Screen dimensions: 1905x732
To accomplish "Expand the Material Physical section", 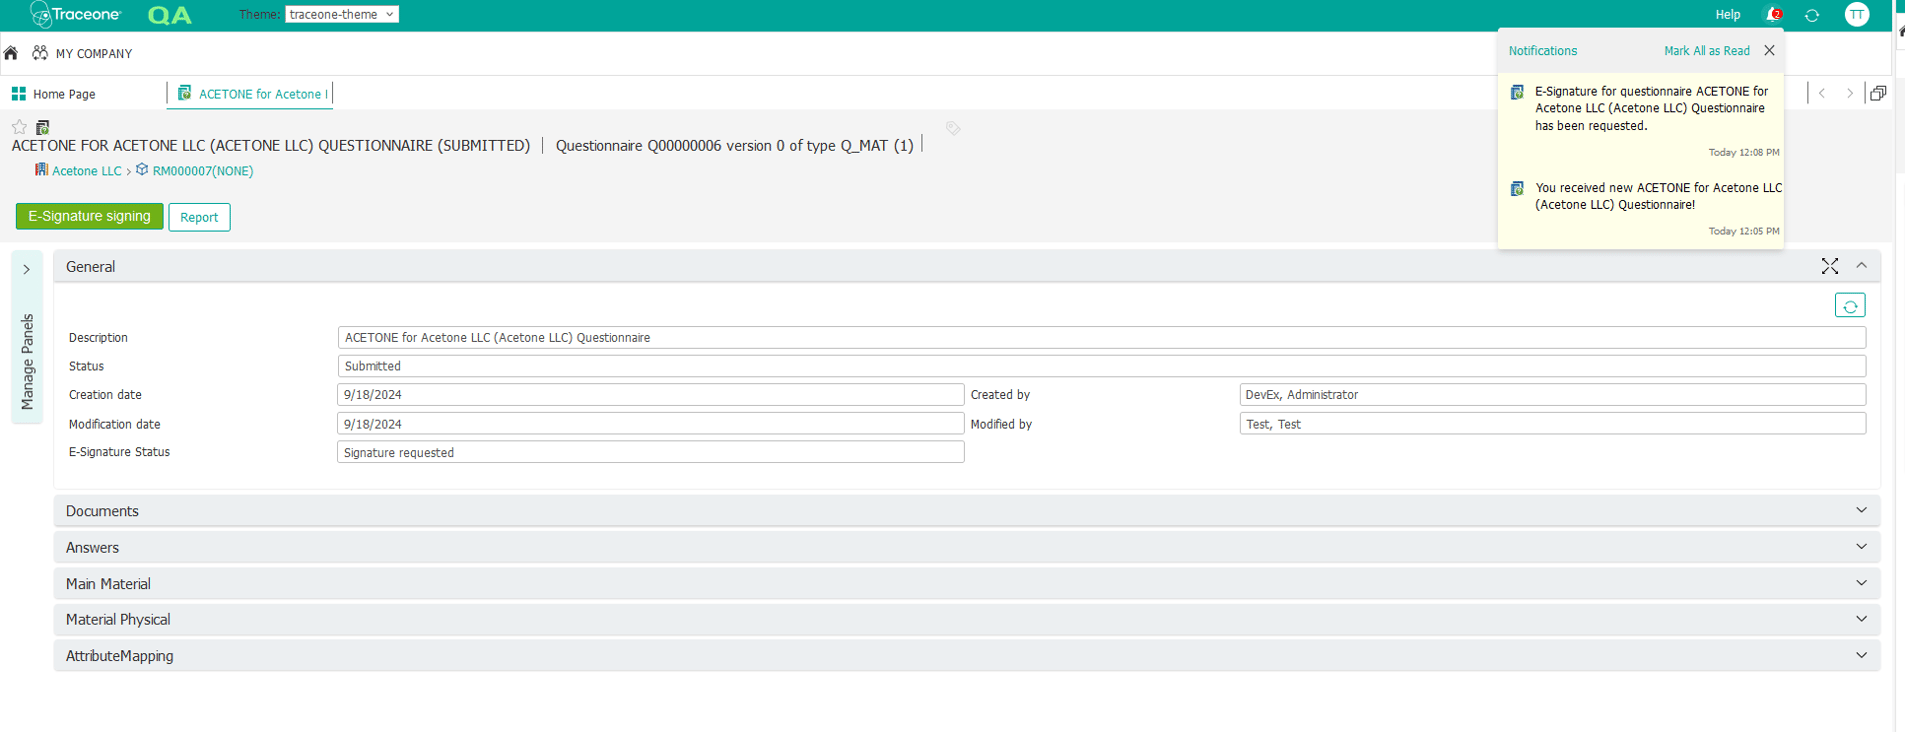I will (1861, 619).
